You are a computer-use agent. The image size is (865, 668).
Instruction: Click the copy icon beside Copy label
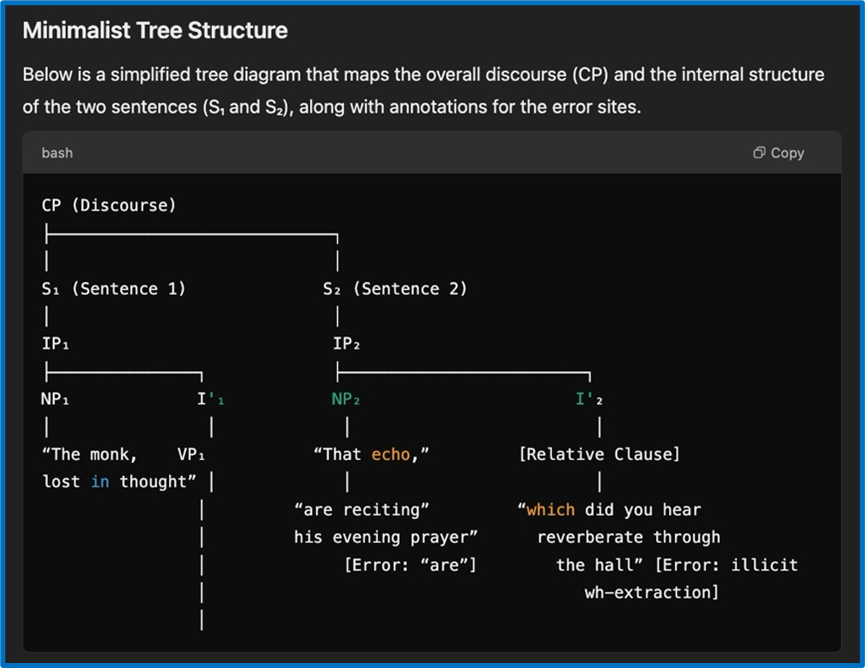(759, 153)
